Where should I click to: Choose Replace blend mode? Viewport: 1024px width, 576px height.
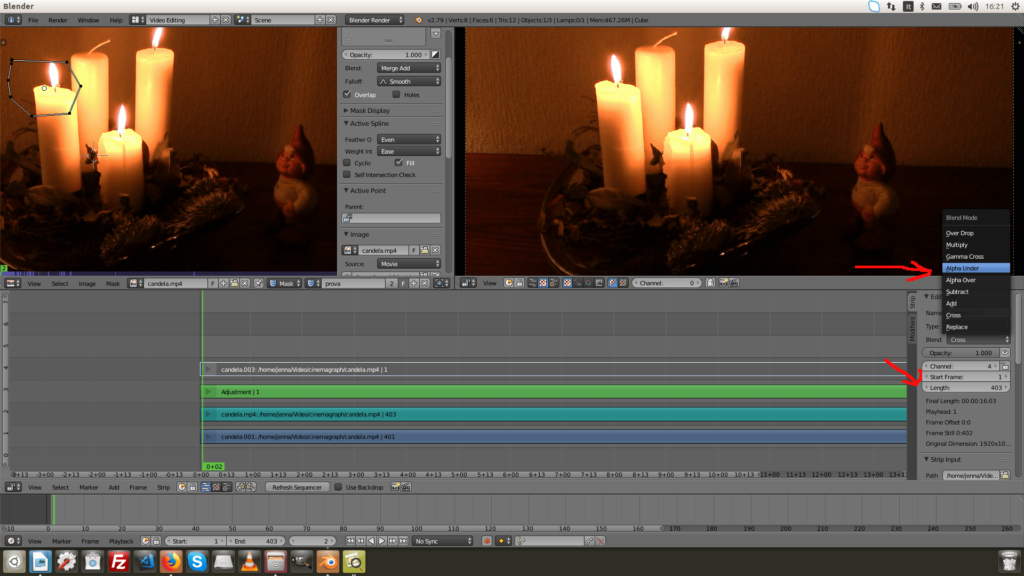click(976, 327)
